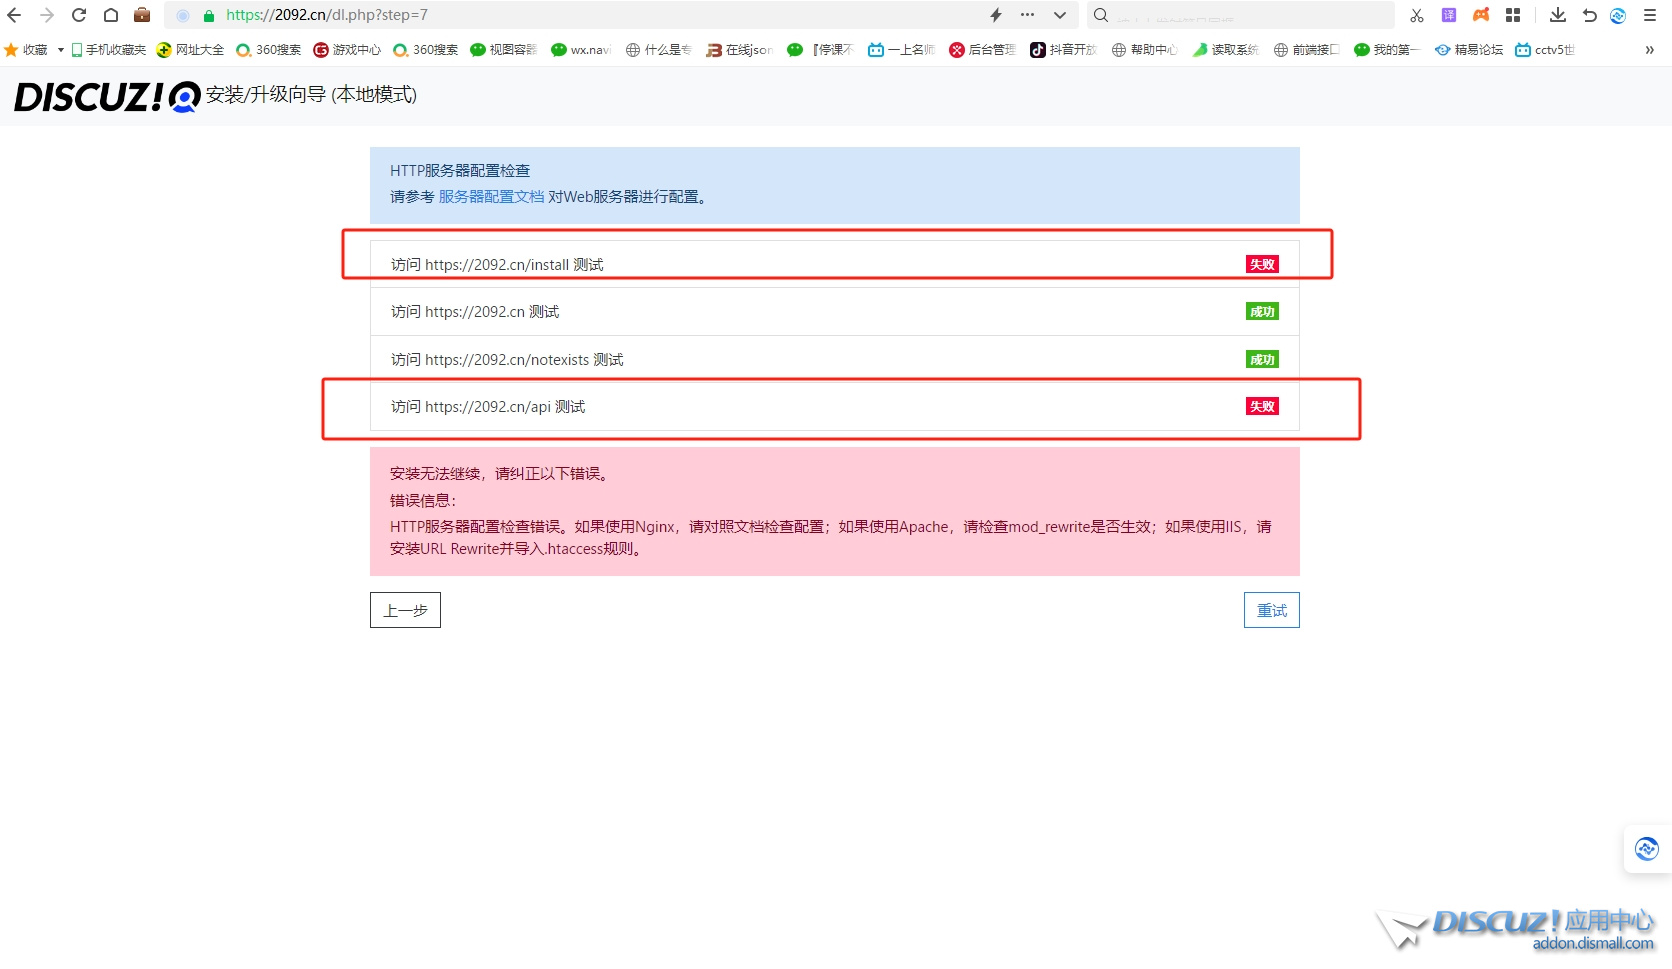This screenshot has width=1672, height=969.
Task: Click the floating assistant icon at right edge
Action: pos(1646,849)
